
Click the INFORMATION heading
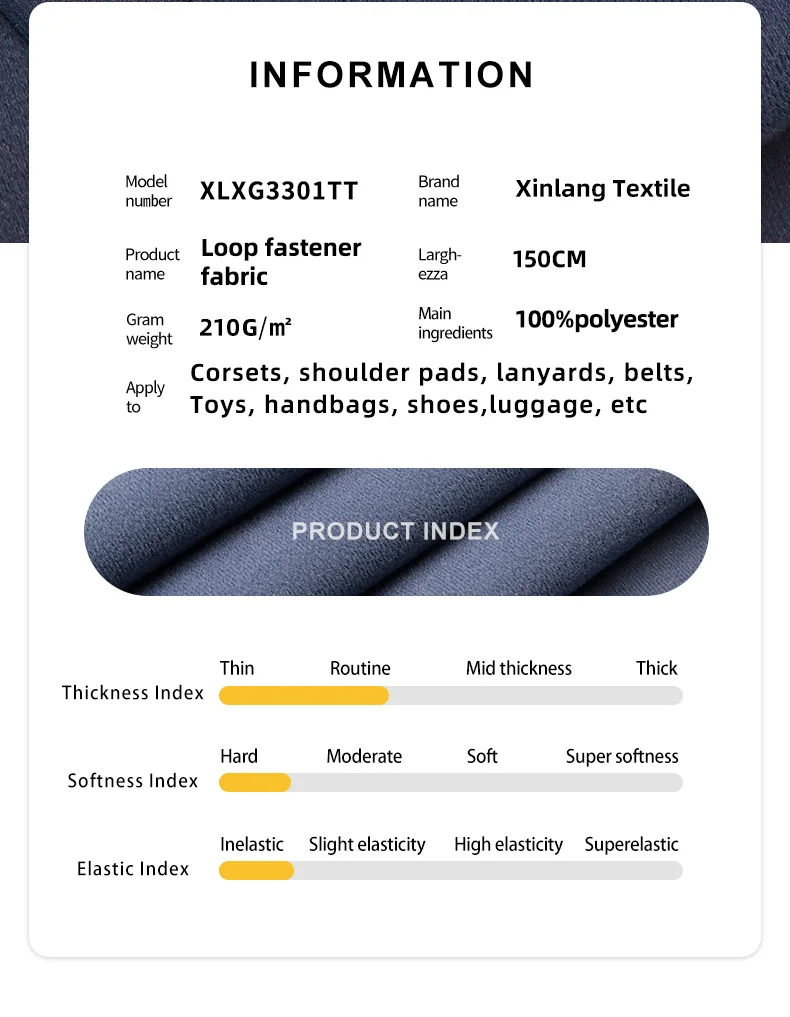pos(392,75)
